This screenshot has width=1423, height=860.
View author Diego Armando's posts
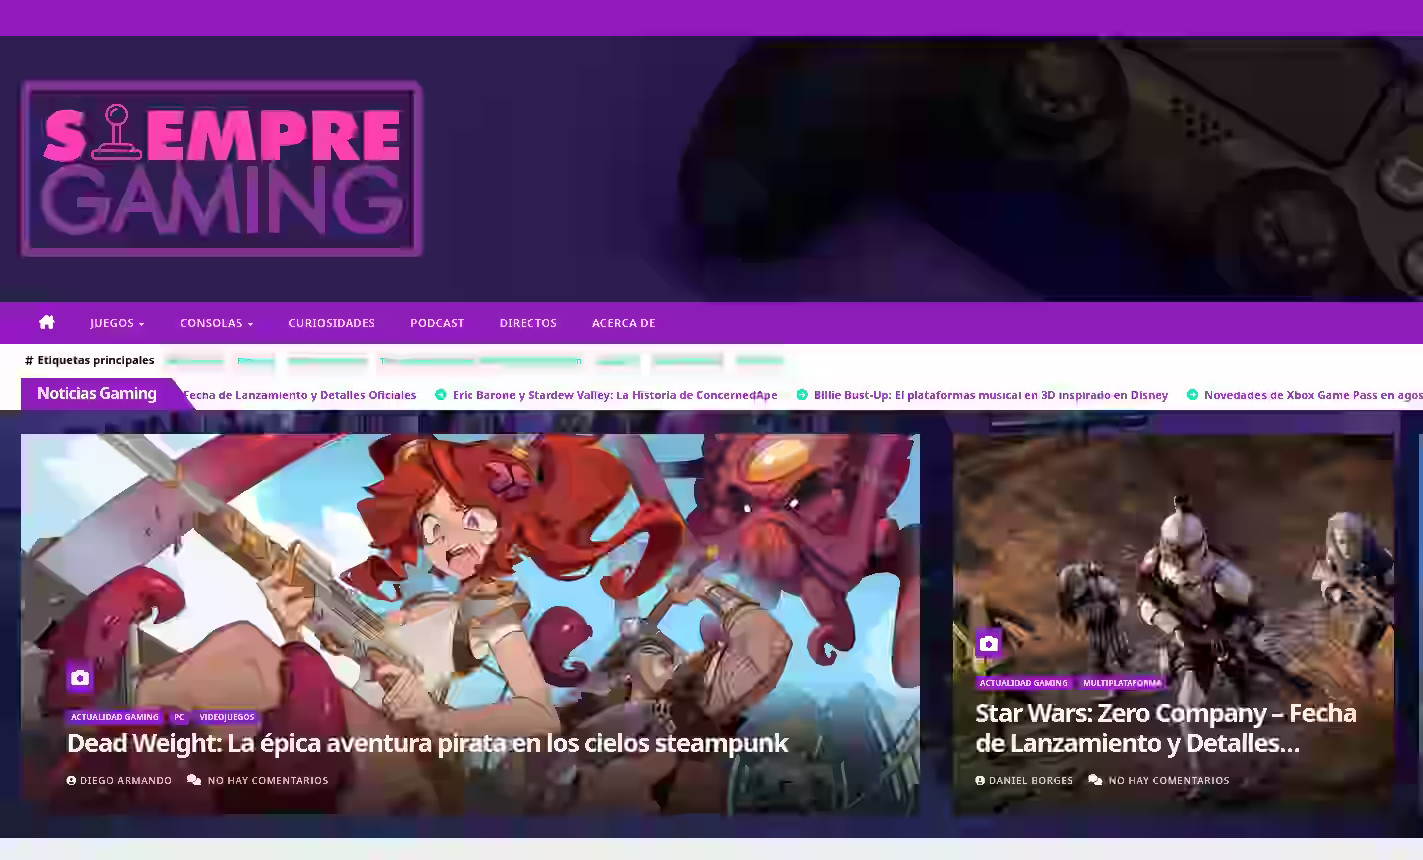pos(126,780)
